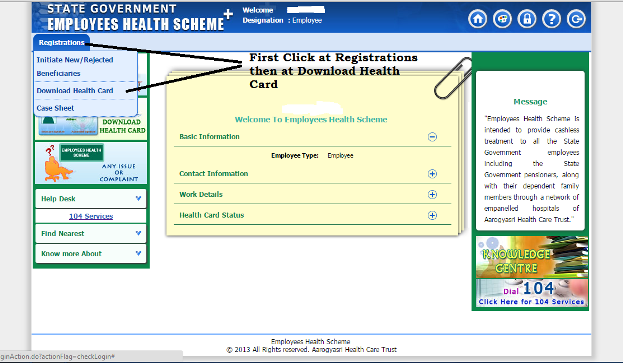The width and height of the screenshot is (623, 363).
Task: Open the Registrations menu tab
Action: pyautogui.click(x=62, y=42)
